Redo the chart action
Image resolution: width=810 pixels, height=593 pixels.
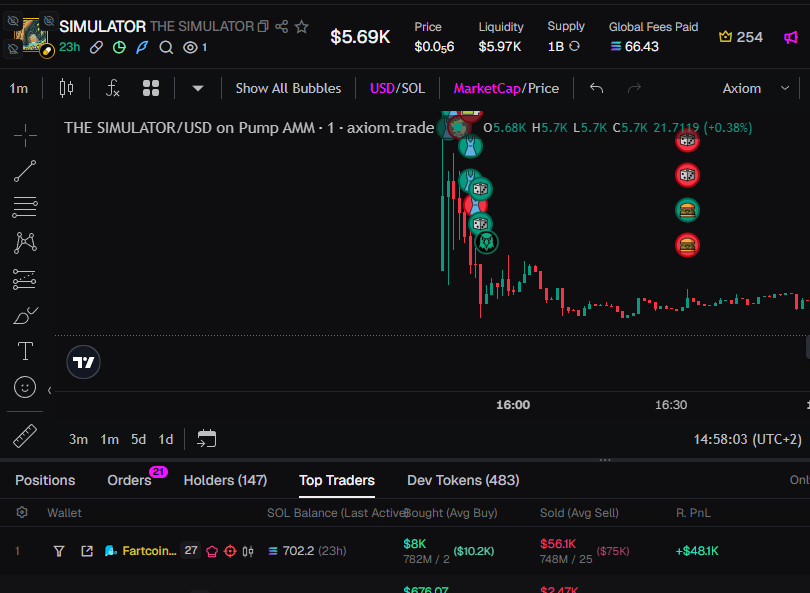[x=634, y=88]
